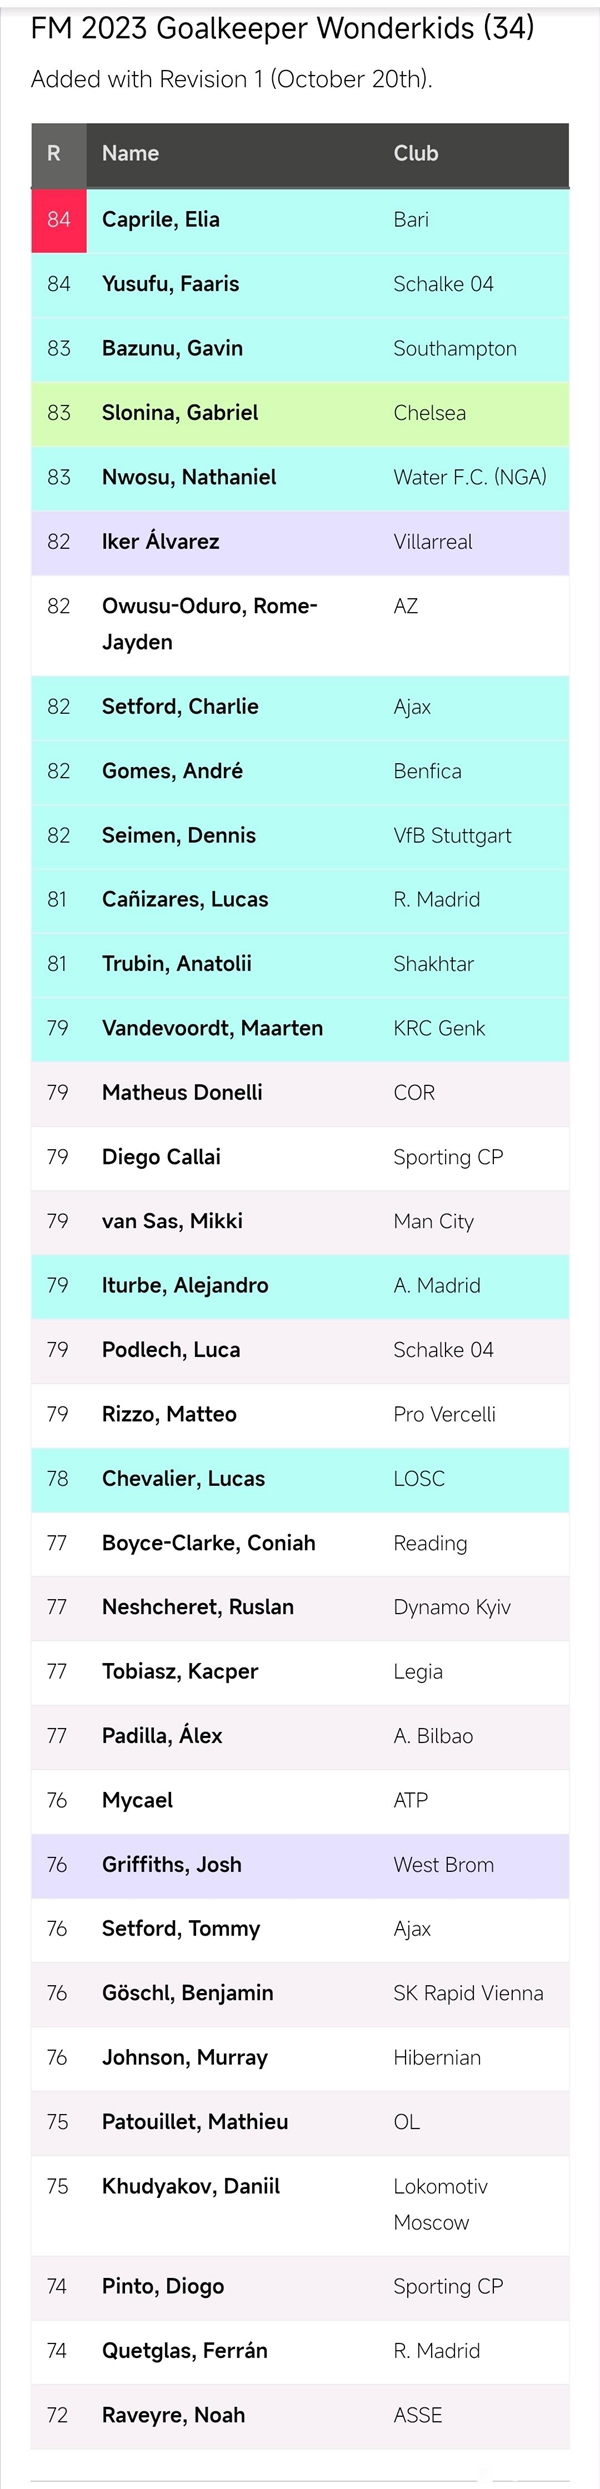Screen dimensions: 600x2489
Task: Select Iker Álvarez from Villarreal
Action: coord(160,542)
